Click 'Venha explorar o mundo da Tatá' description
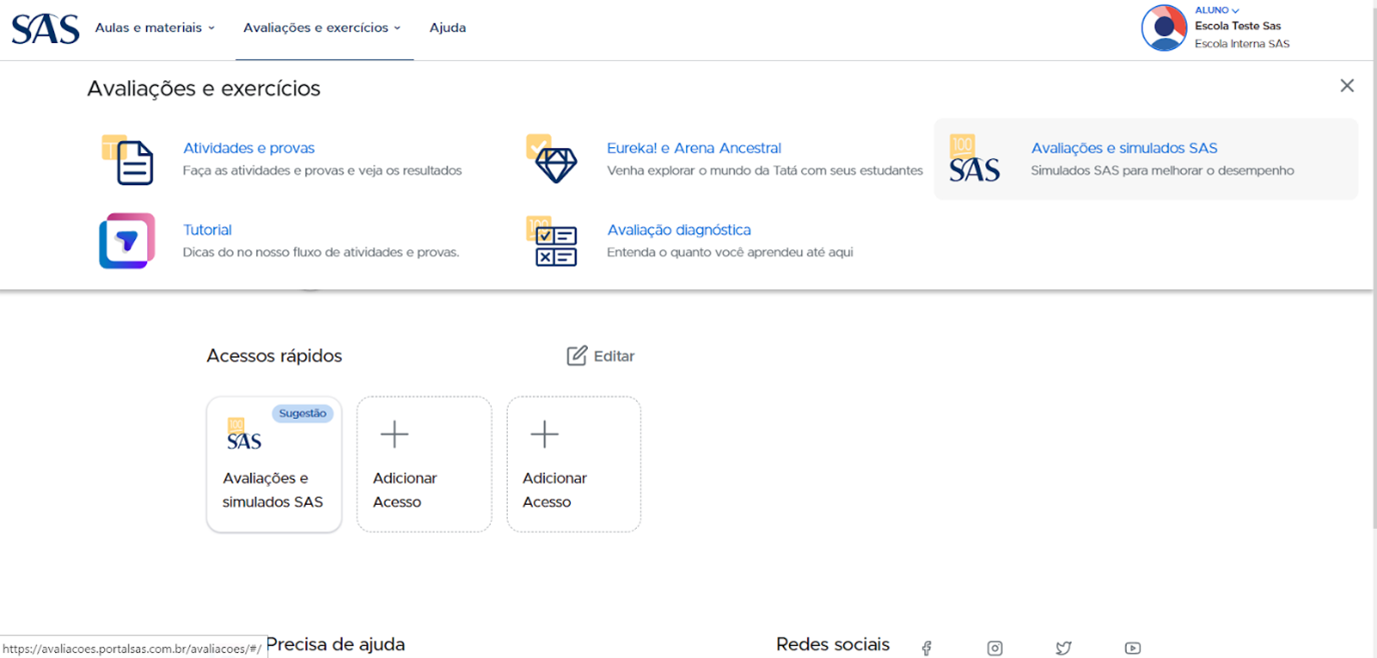1377x658 pixels. click(765, 171)
